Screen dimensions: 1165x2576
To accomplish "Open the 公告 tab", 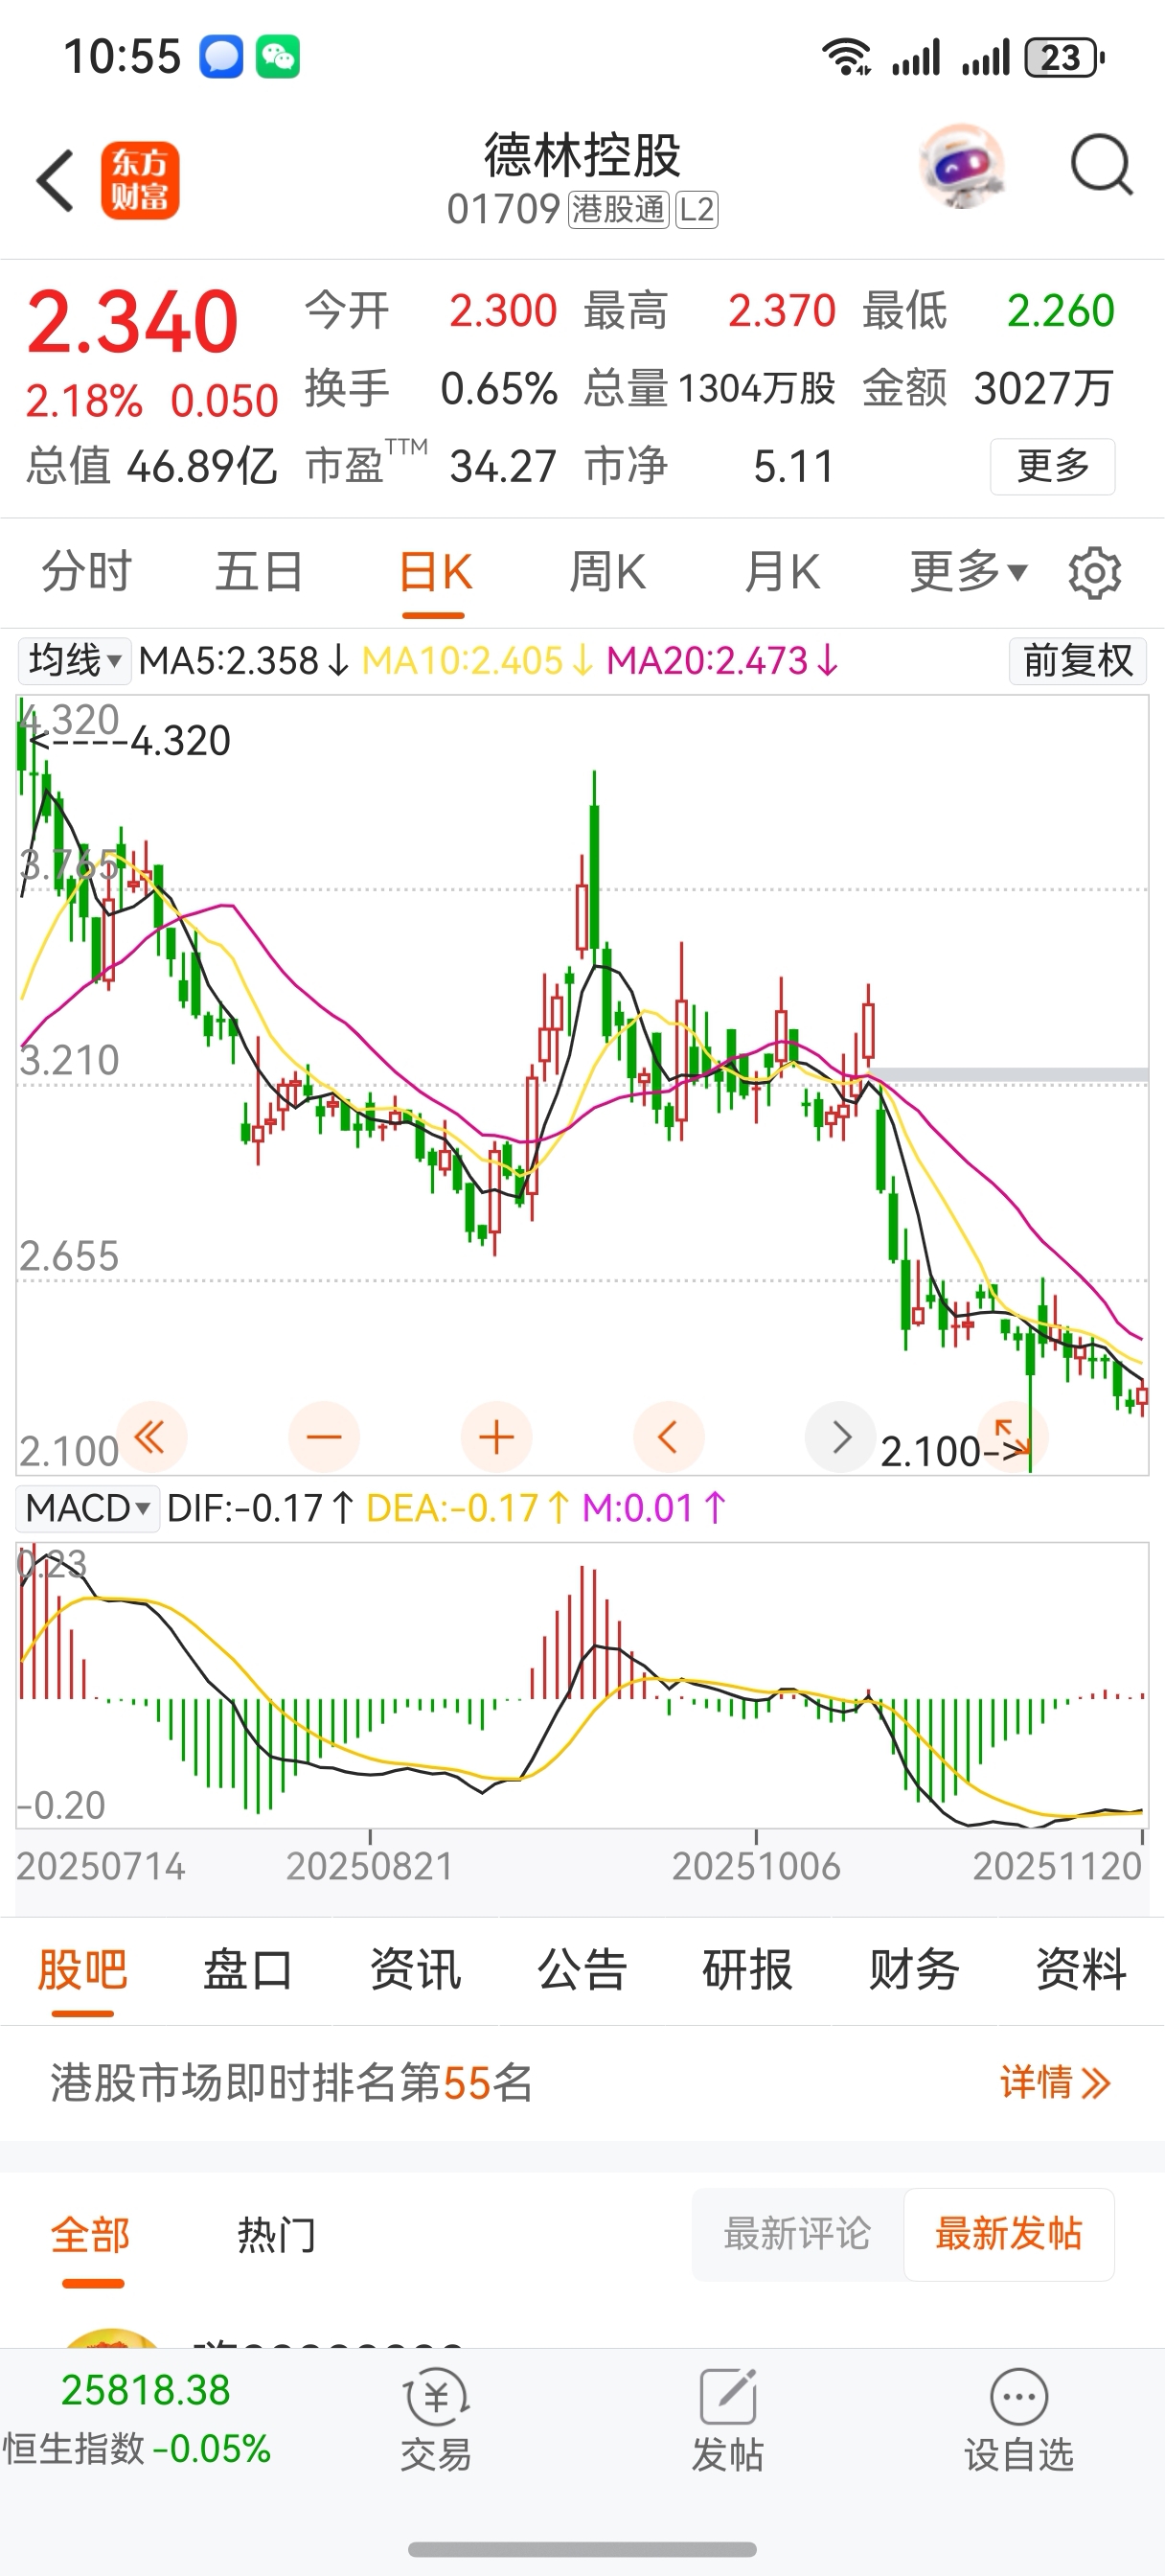I will coord(582,1970).
